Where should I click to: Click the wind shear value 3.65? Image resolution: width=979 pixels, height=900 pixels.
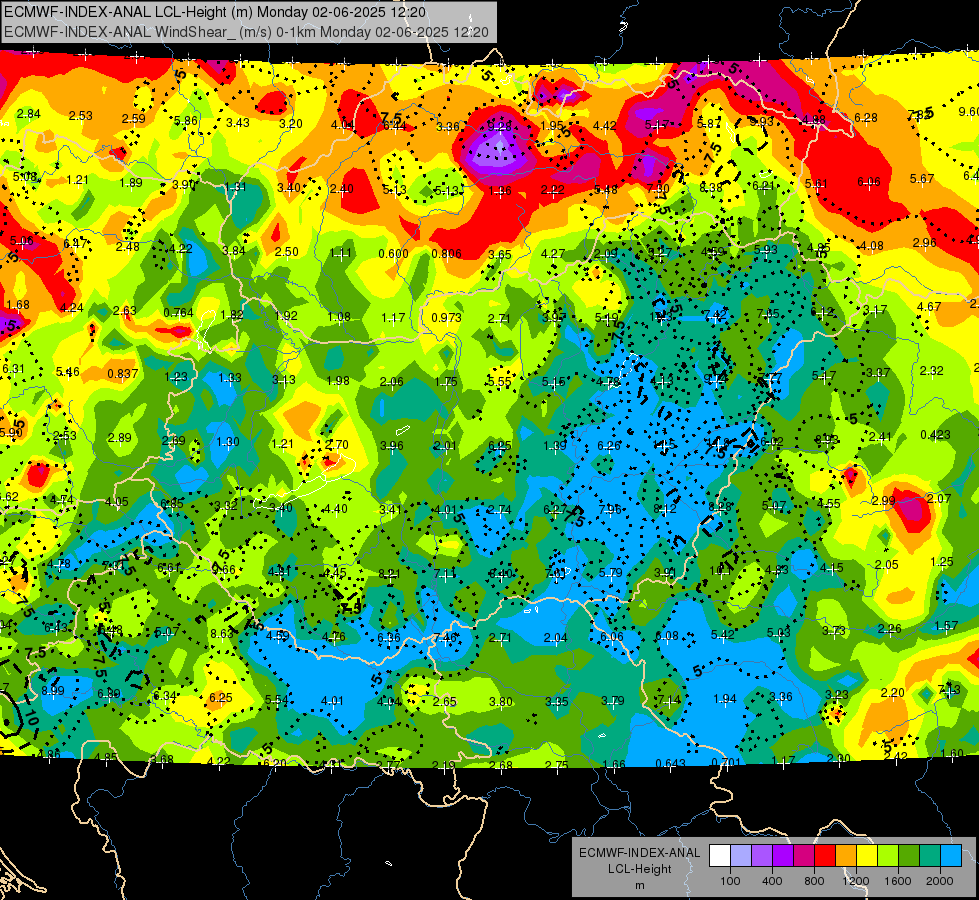pyautogui.click(x=499, y=255)
